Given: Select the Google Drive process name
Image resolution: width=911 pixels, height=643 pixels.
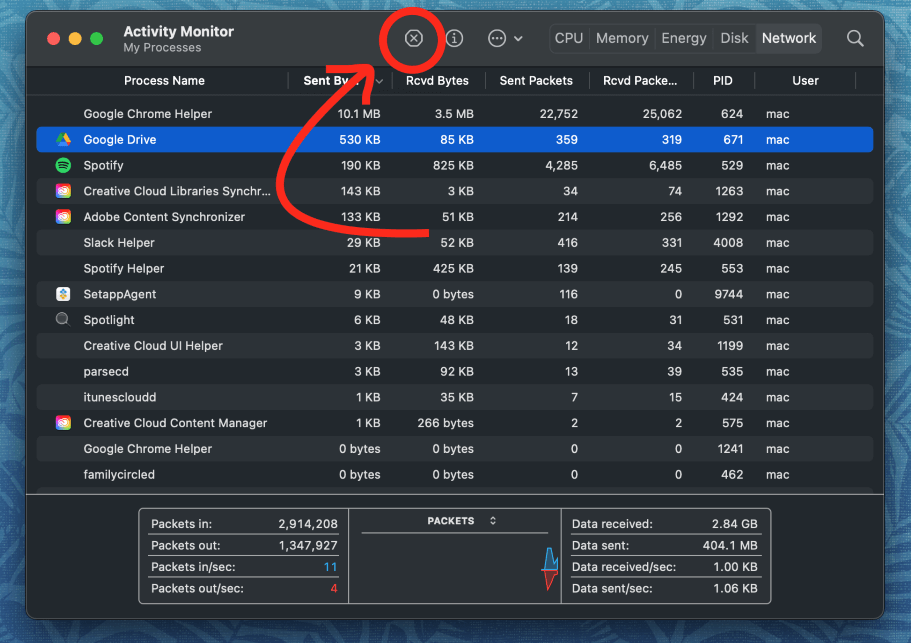Looking at the screenshot, I should (x=120, y=139).
